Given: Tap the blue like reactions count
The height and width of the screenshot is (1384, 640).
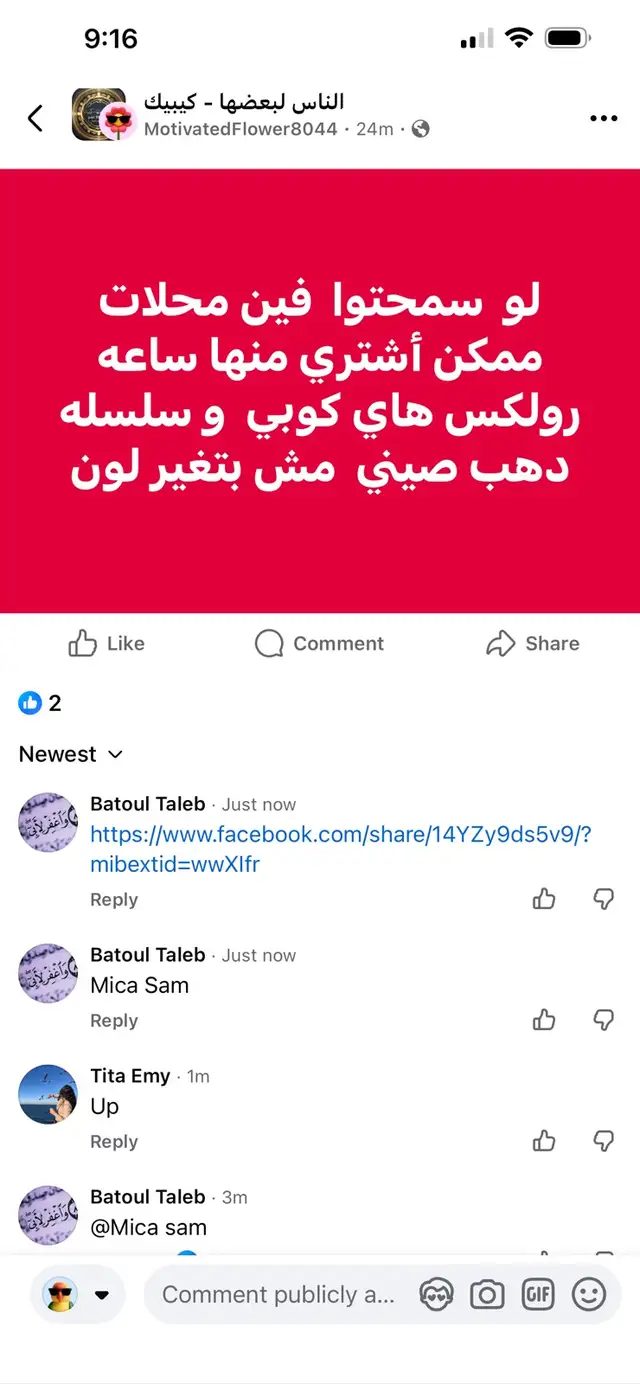Looking at the screenshot, I should click(x=40, y=703).
